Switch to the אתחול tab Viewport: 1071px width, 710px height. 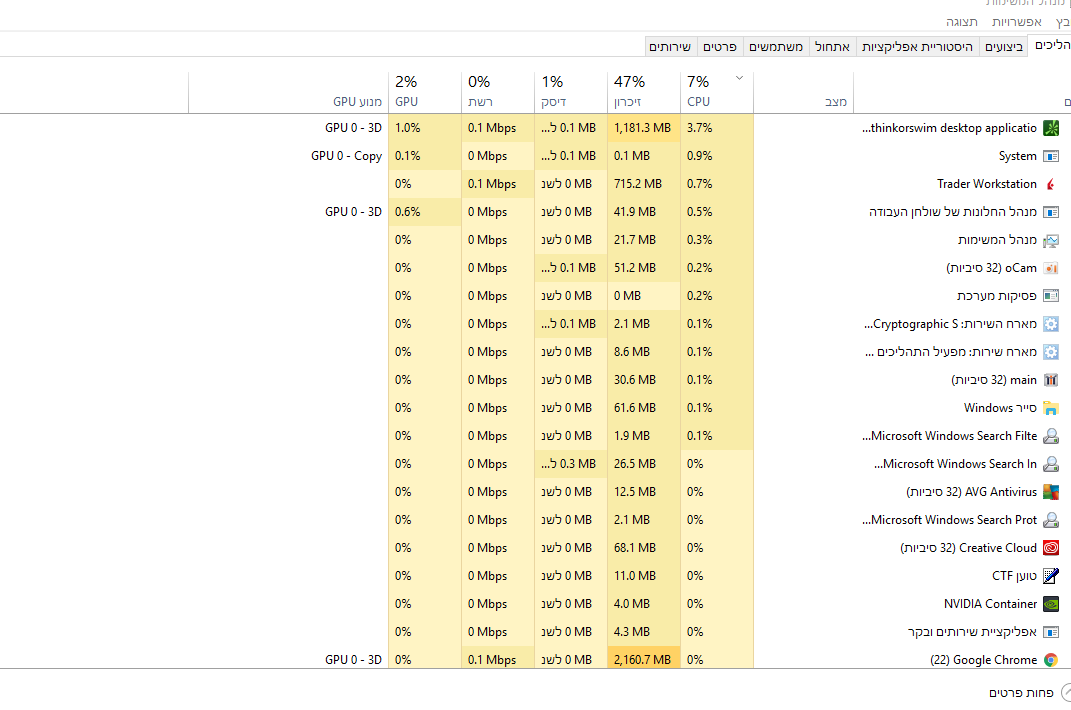[832, 46]
